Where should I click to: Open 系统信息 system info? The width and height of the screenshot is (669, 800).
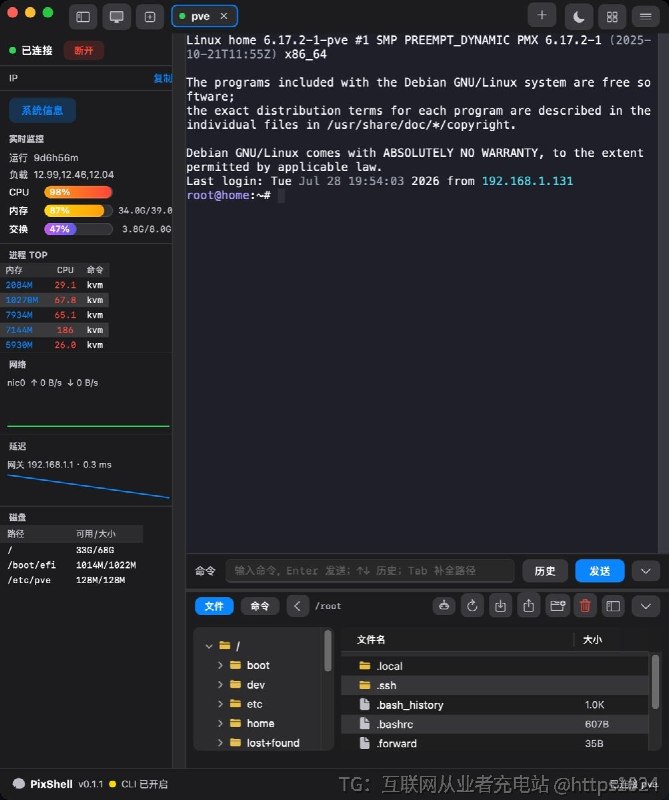[42, 110]
